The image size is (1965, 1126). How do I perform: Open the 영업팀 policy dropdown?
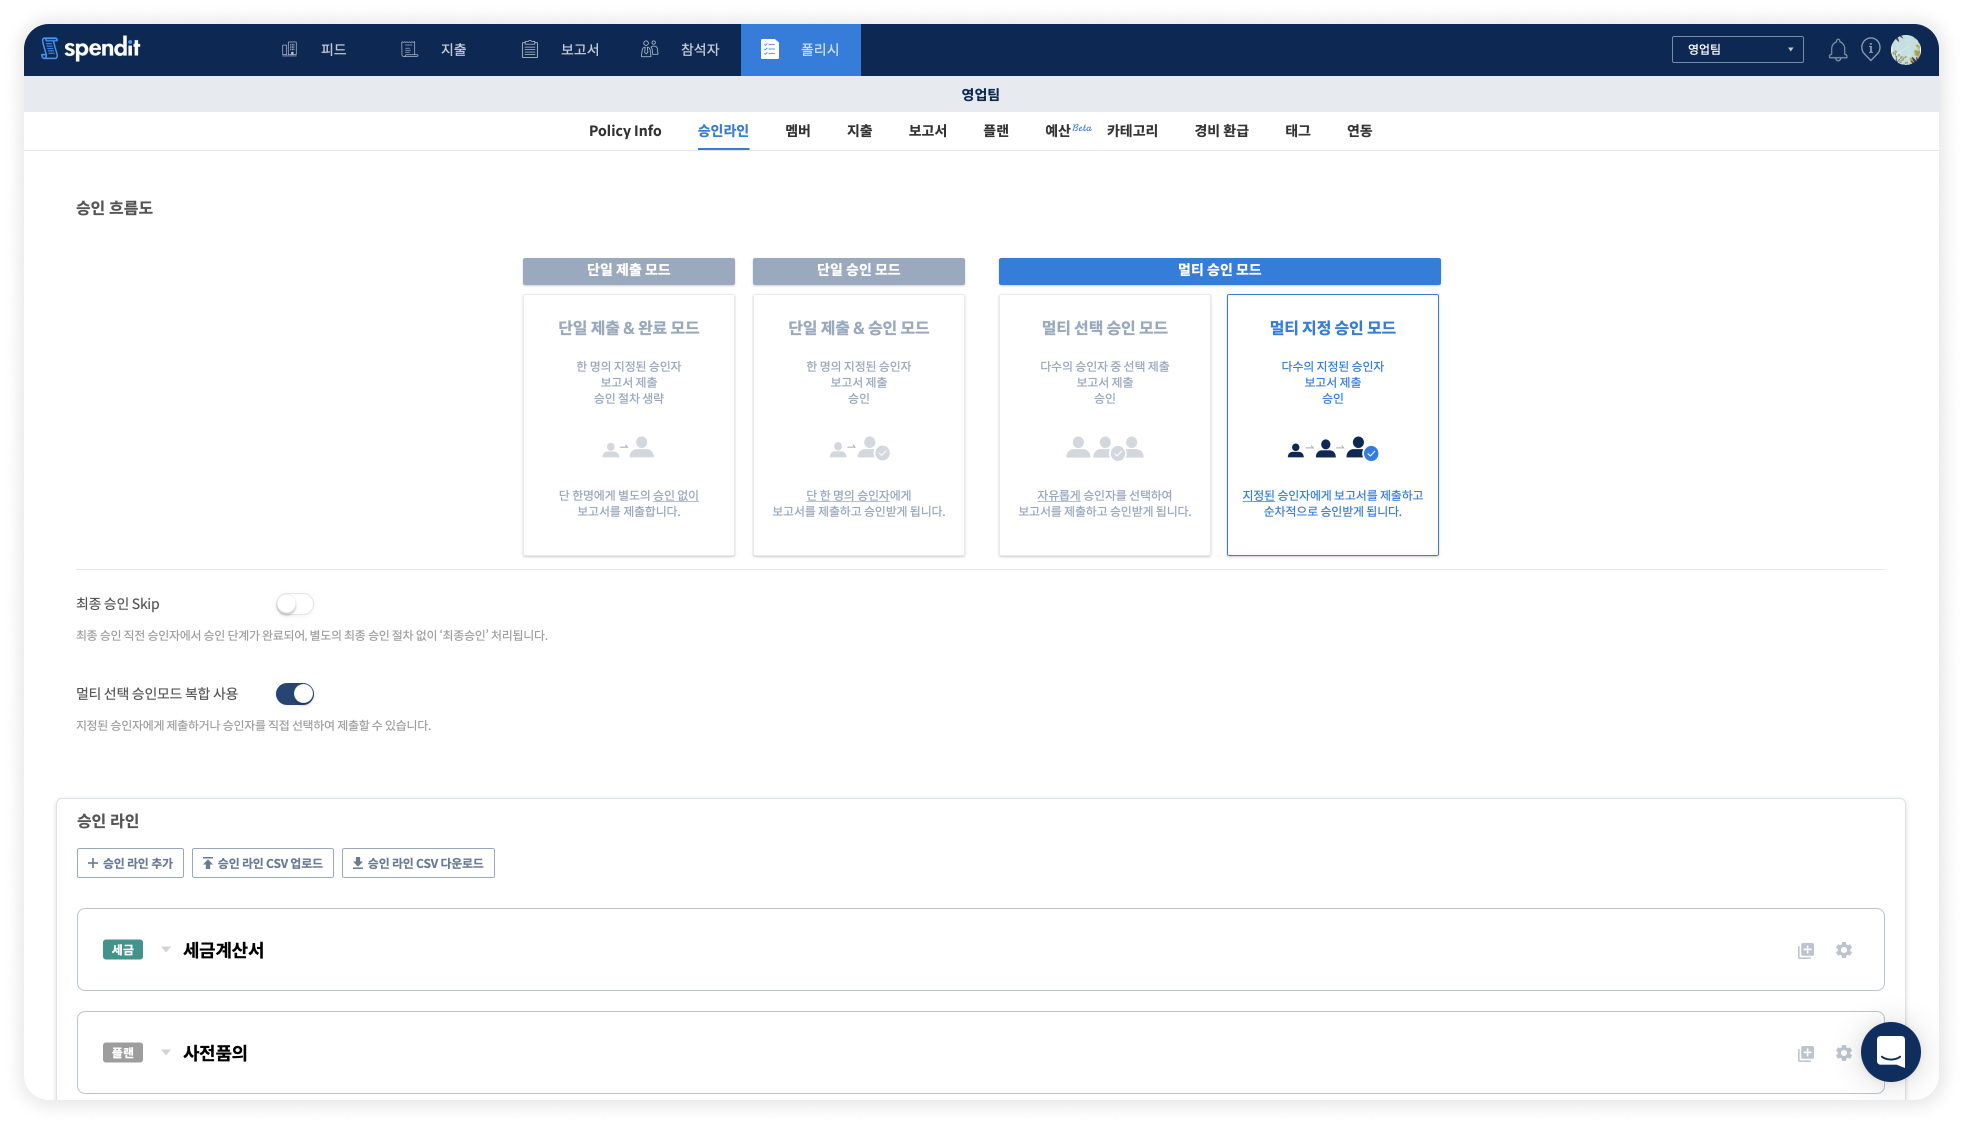[x=1737, y=50]
